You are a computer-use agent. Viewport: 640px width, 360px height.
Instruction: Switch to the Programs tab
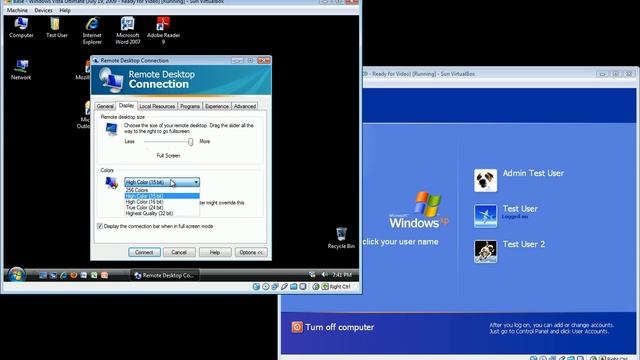point(190,106)
